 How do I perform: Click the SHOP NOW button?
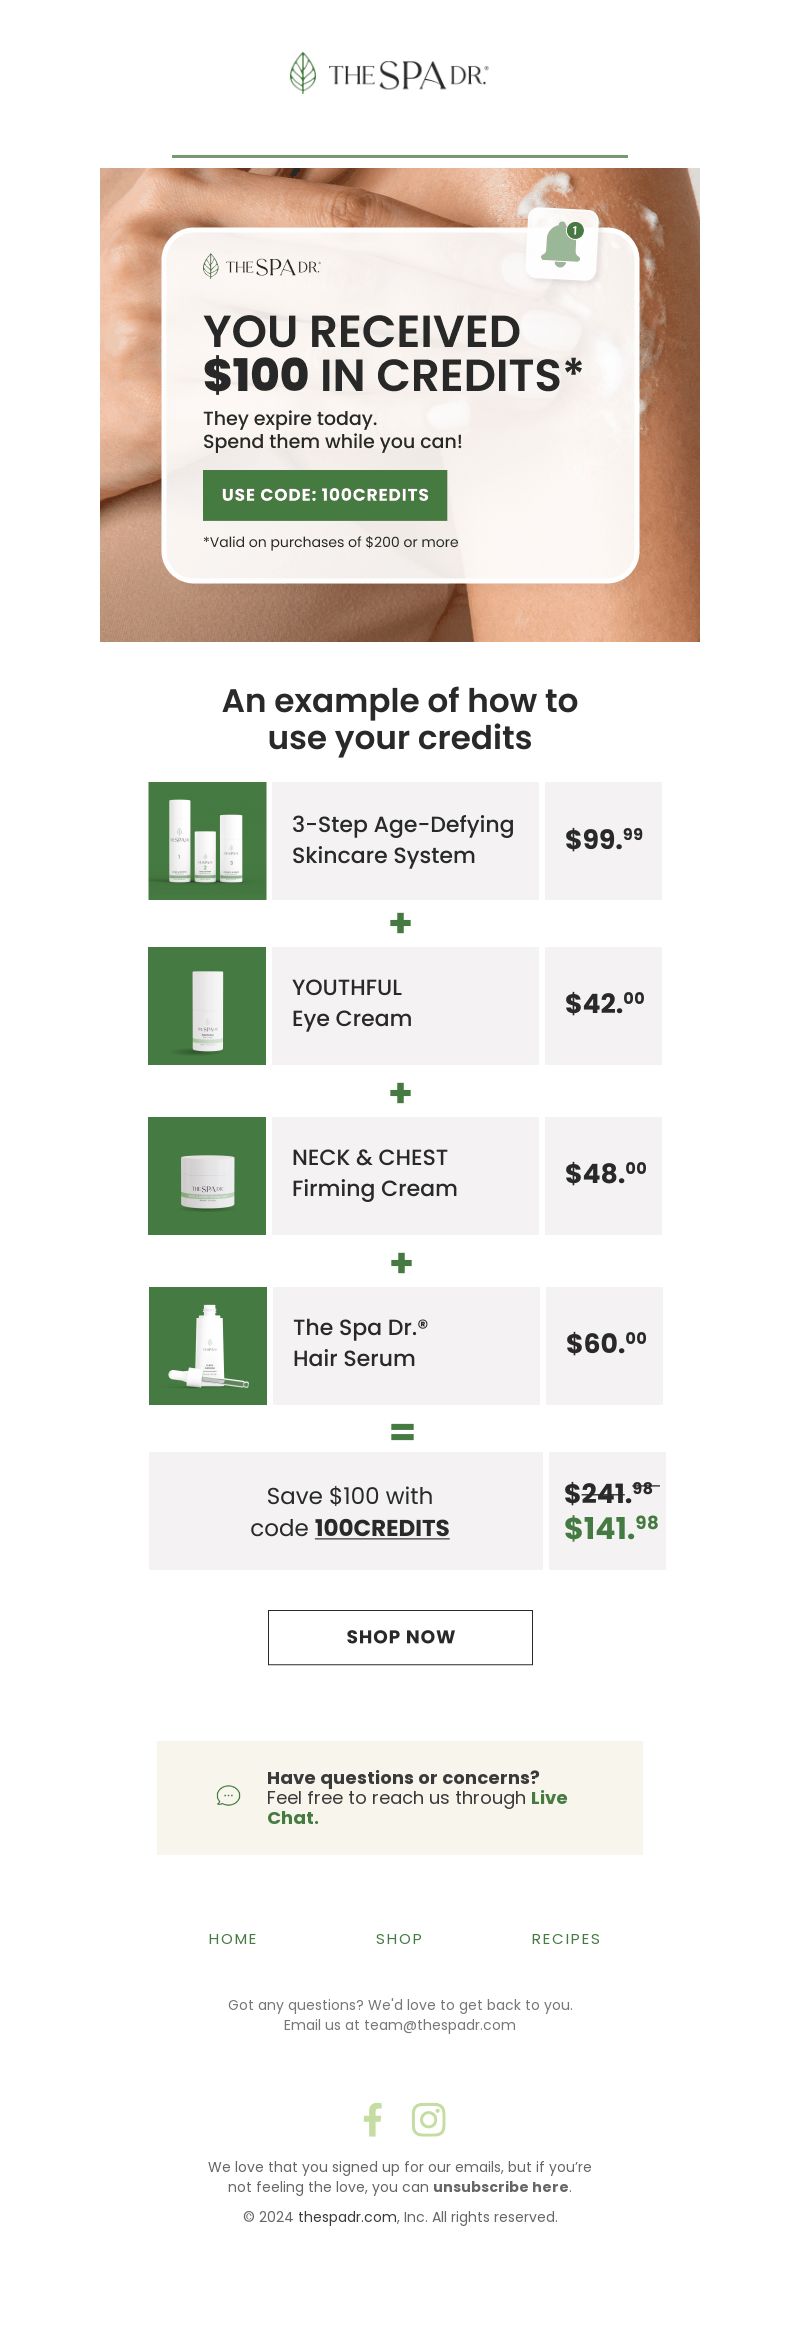[400, 1637]
